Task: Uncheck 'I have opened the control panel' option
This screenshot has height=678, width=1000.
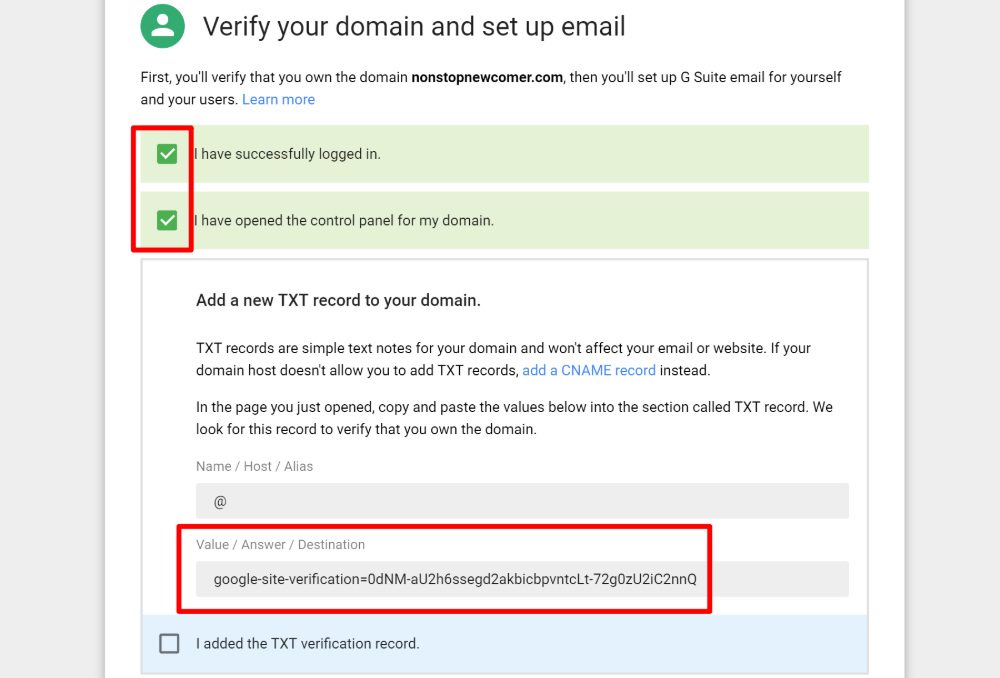Action: pyautogui.click(x=168, y=220)
